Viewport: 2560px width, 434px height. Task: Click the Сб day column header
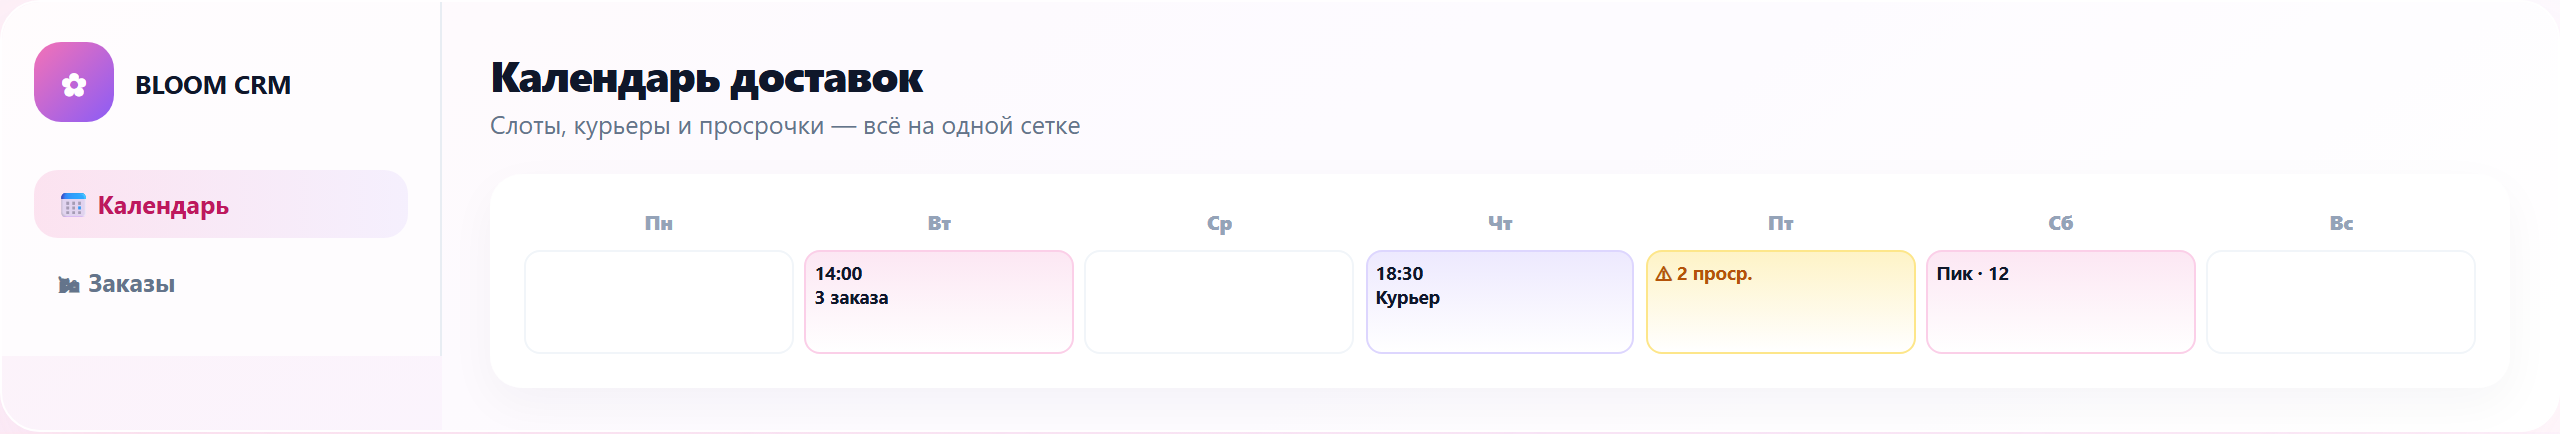coord(2061,223)
